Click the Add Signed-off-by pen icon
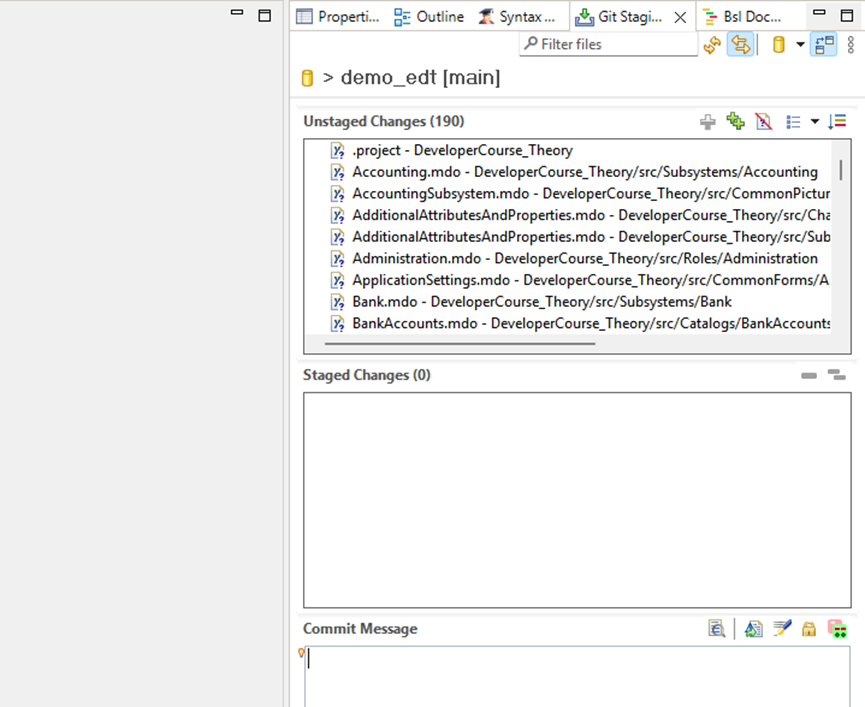This screenshot has height=707, width=865. tap(782, 629)
